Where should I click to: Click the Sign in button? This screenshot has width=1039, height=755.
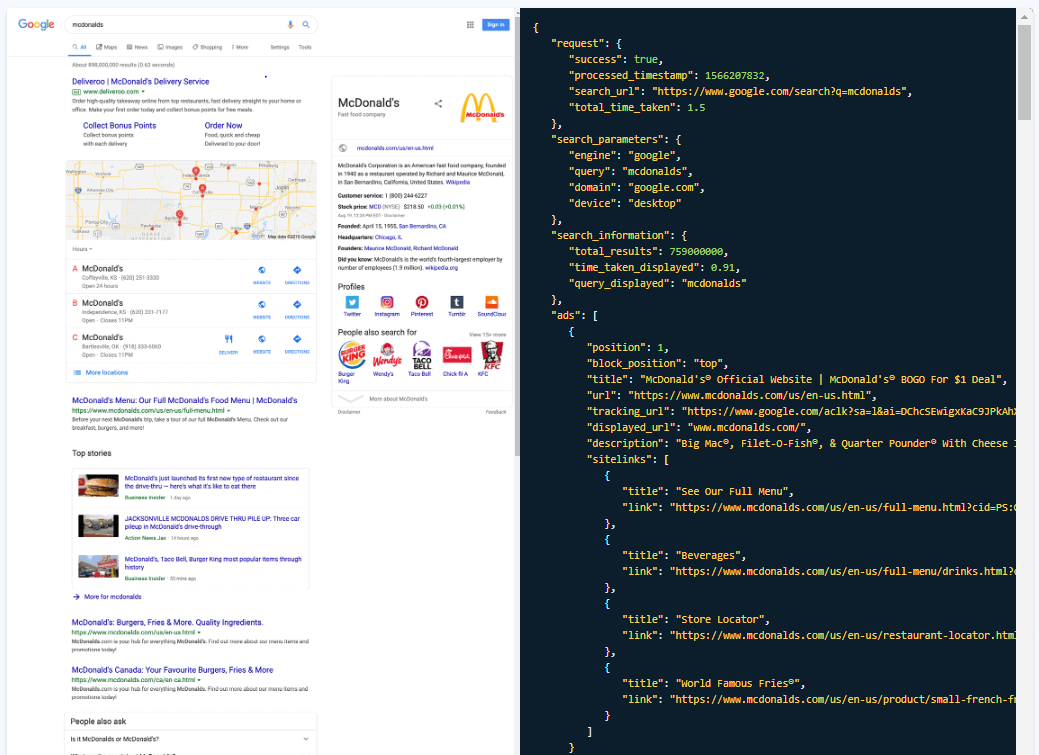click(495, 24)
